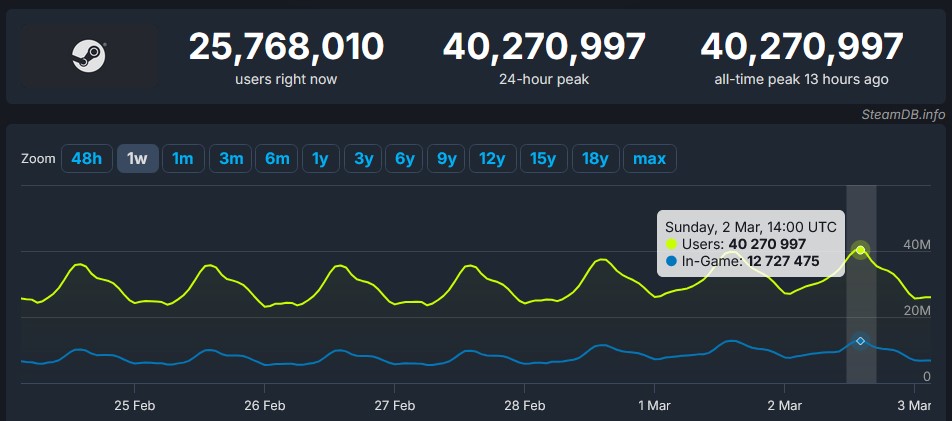The image size is (952, 421).
Task: Select the 1w zoom range
Action: pyautogui.click(x=138, y=159)
